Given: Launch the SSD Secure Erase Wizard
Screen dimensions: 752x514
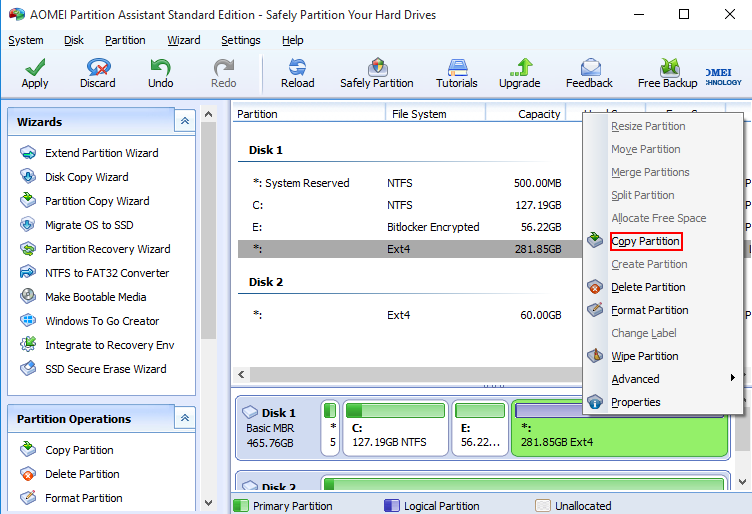Looking at the screenshot, I should pos(106,369).
